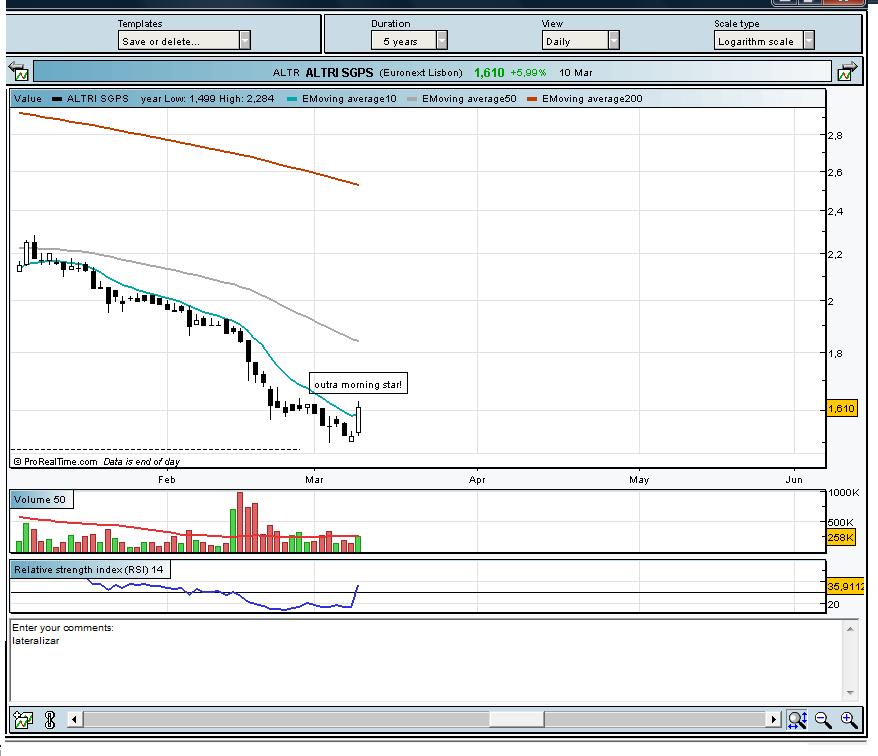Select the 'outra morning star!' annotation
Viewport: 878px width, 756px height.
pos(358,384)
